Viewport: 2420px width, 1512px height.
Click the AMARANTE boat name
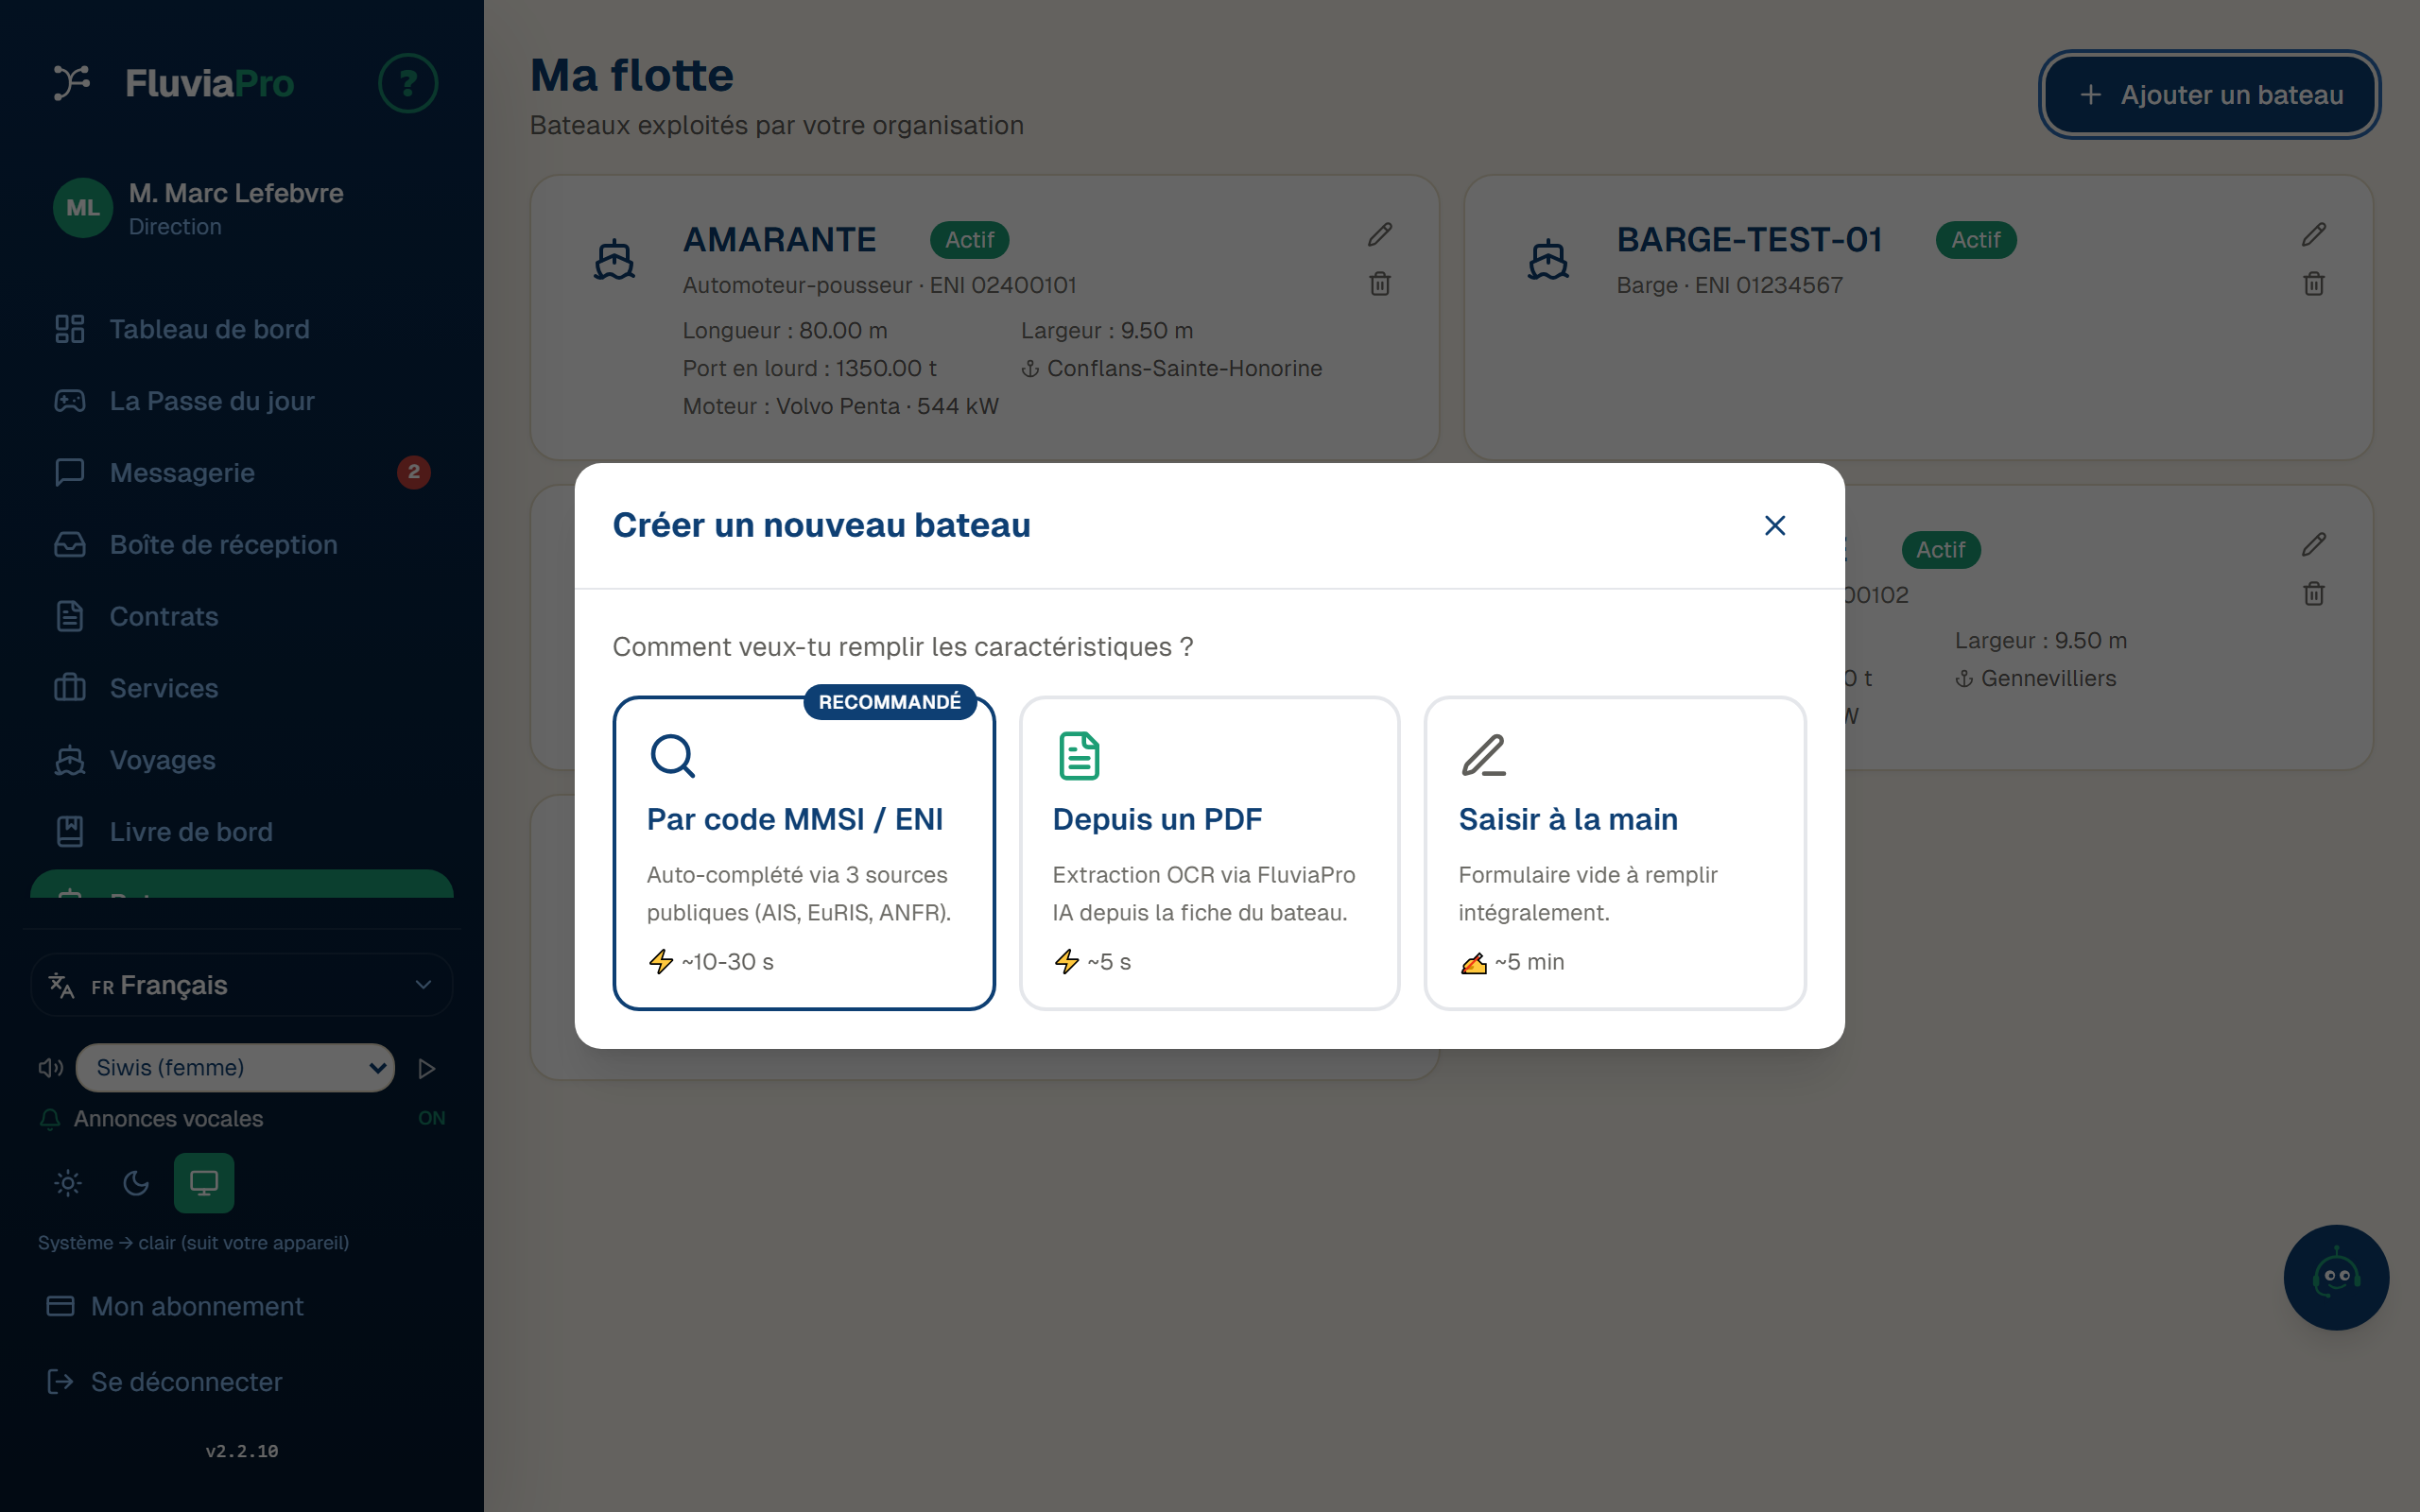pos(779,240)
